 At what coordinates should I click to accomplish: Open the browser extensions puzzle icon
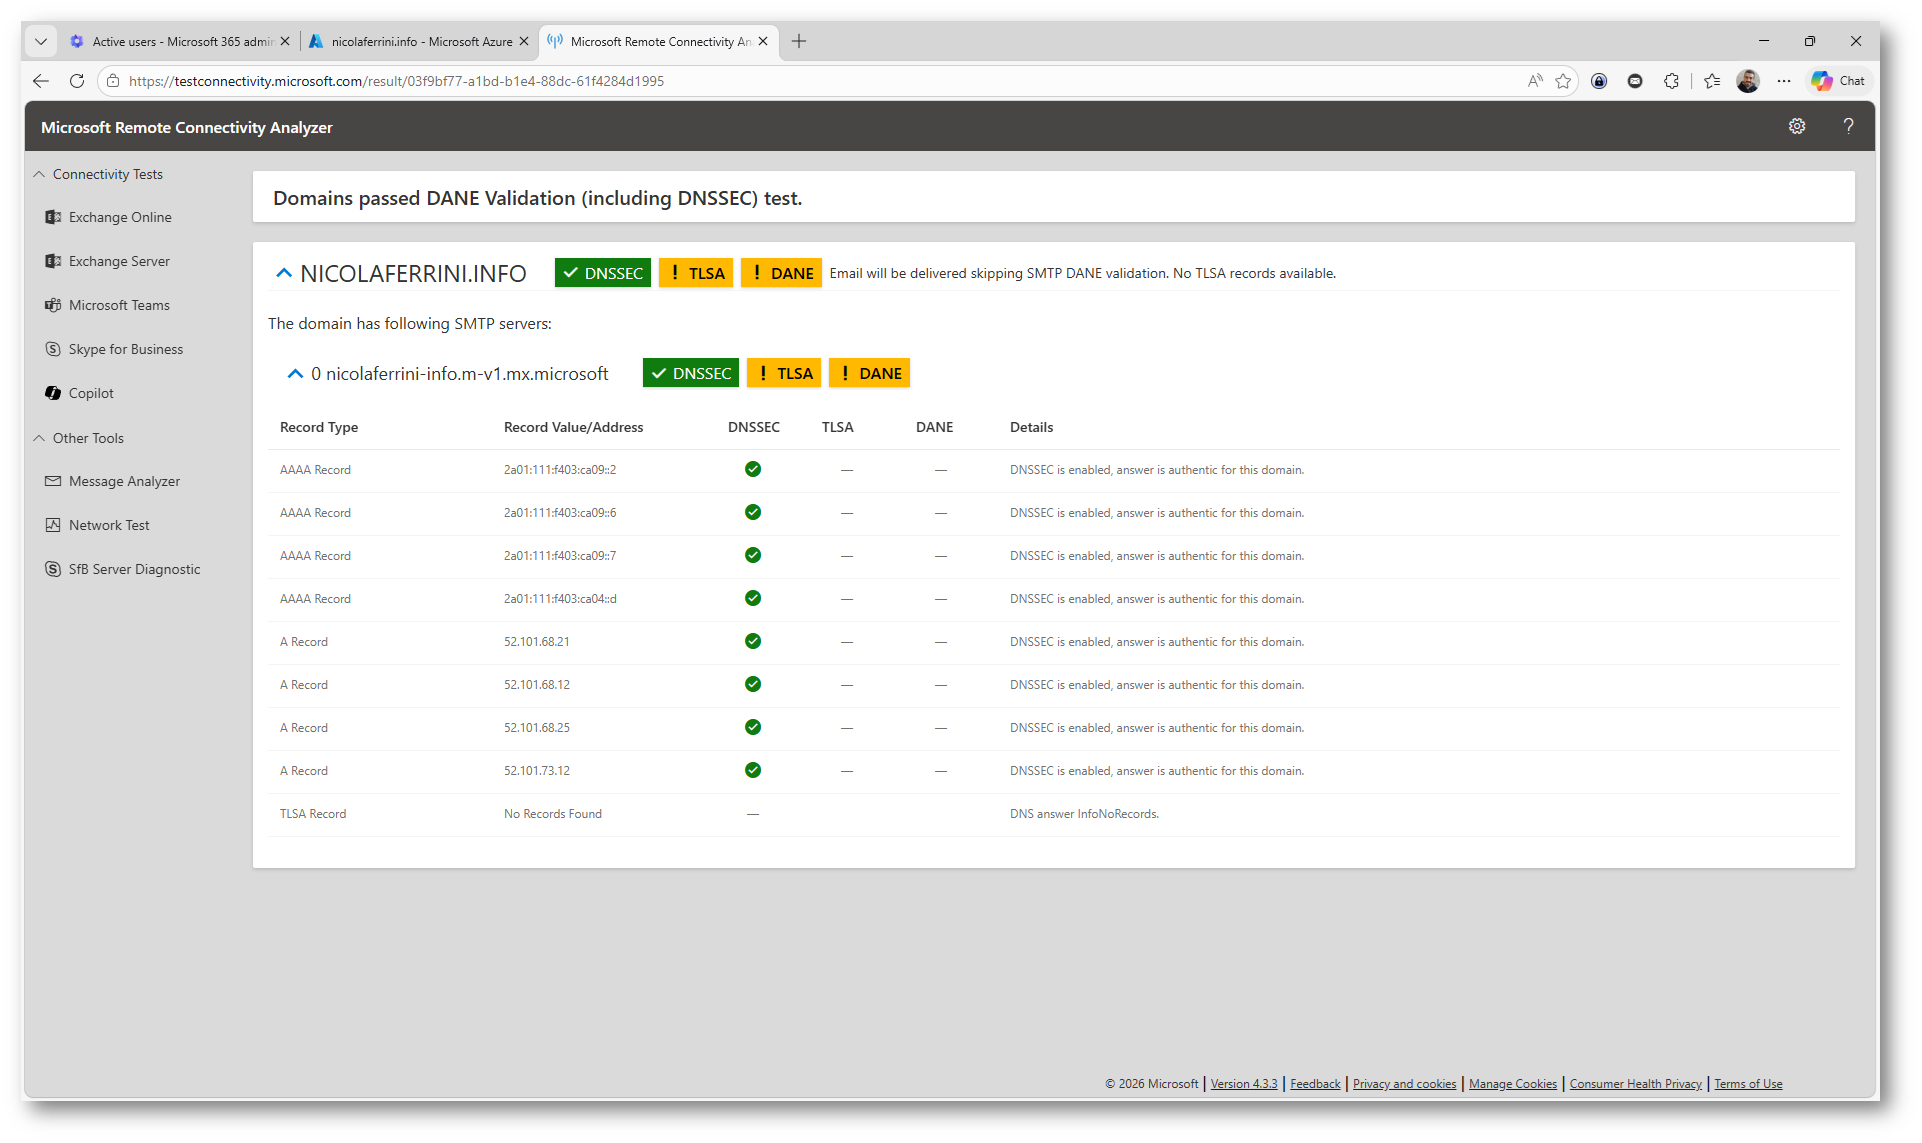pyautogui.click(x=1671, y=81)
